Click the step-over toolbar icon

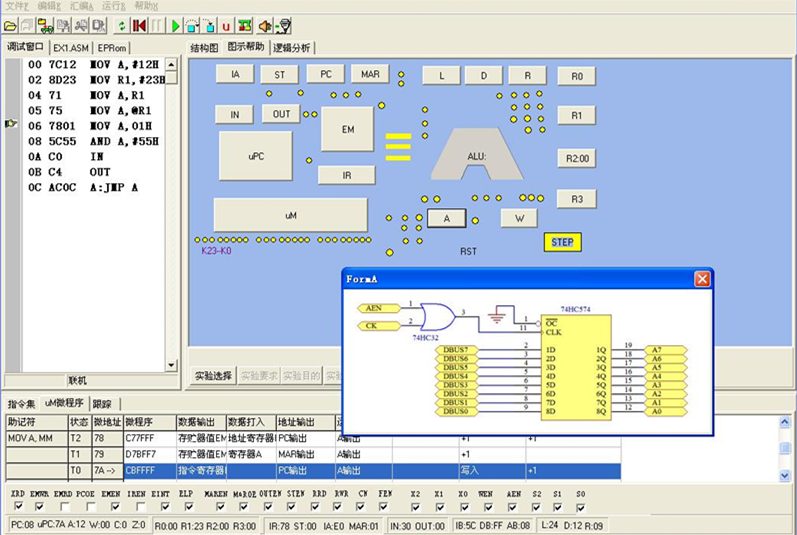click(x=193, y=25)
